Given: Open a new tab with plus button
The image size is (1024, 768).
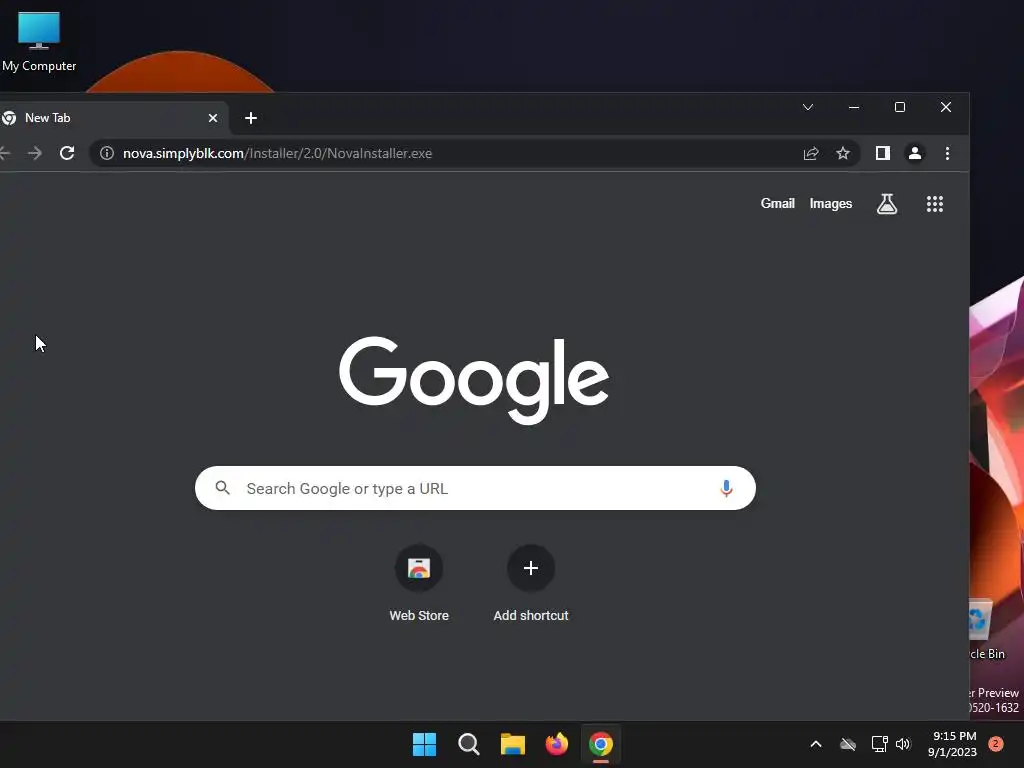Looking at the screenshot, I should 251,118.
